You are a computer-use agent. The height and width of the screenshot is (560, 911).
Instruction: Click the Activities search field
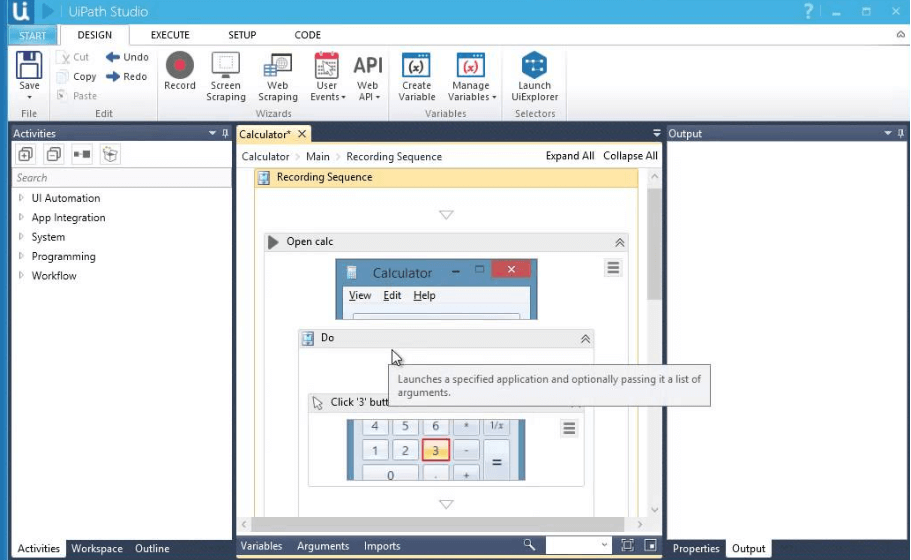121,178
